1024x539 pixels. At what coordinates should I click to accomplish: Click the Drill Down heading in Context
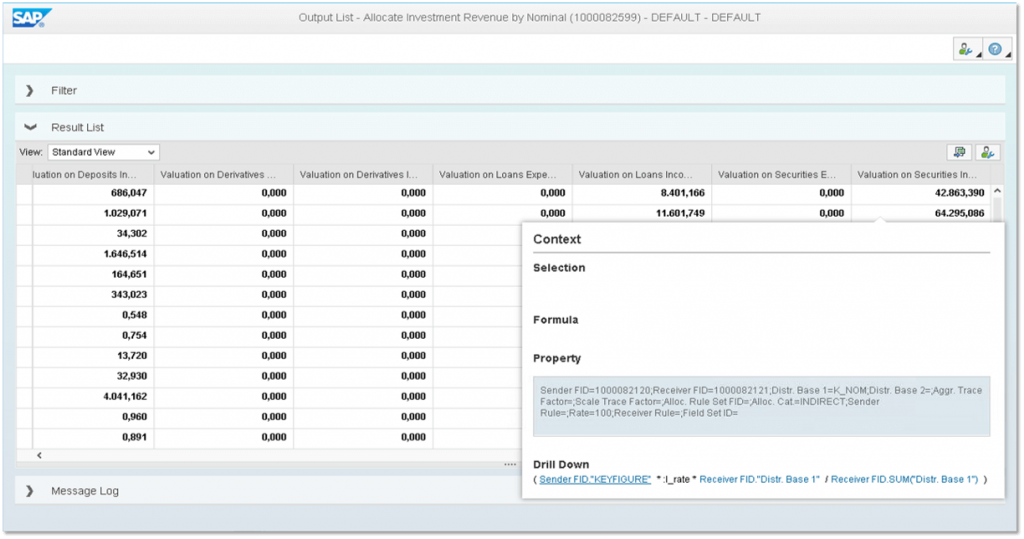[561, 465]
